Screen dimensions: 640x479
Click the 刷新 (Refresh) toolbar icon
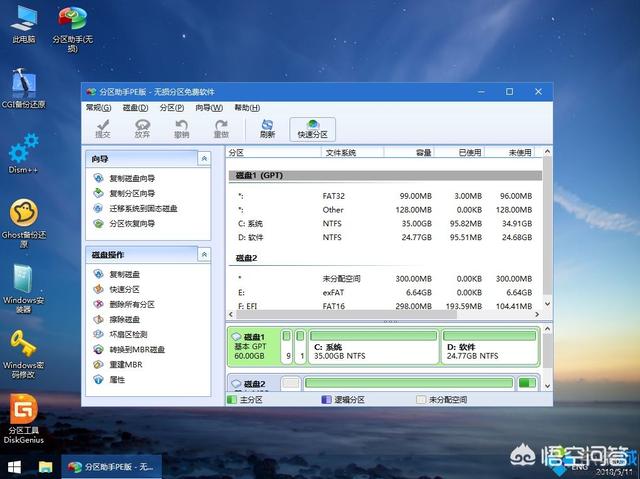[x=267, y=128]
